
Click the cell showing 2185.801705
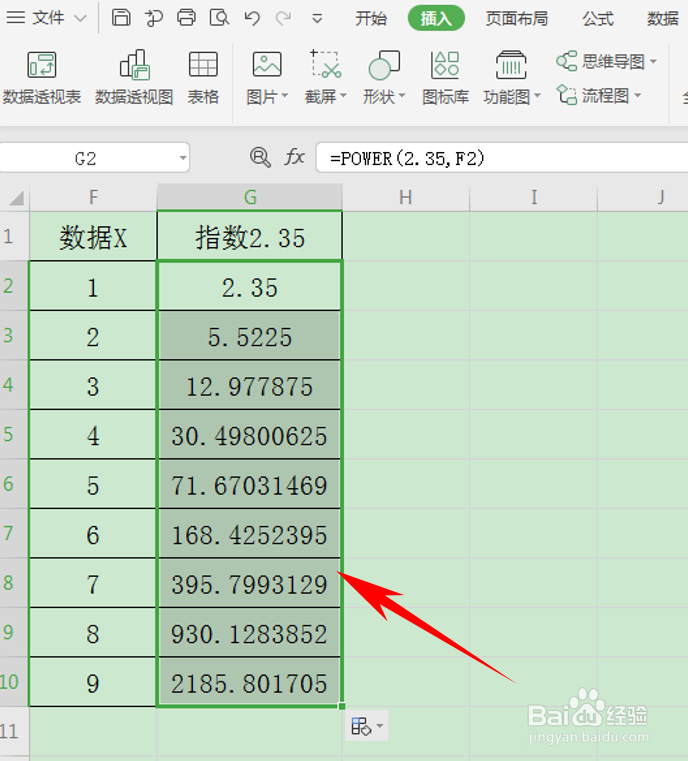pos(250,682)
